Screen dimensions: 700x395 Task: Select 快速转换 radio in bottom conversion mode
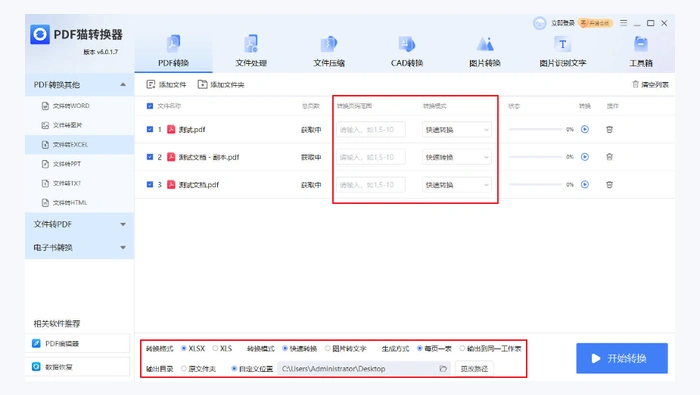pyautogui.click(x=285, y=348)
